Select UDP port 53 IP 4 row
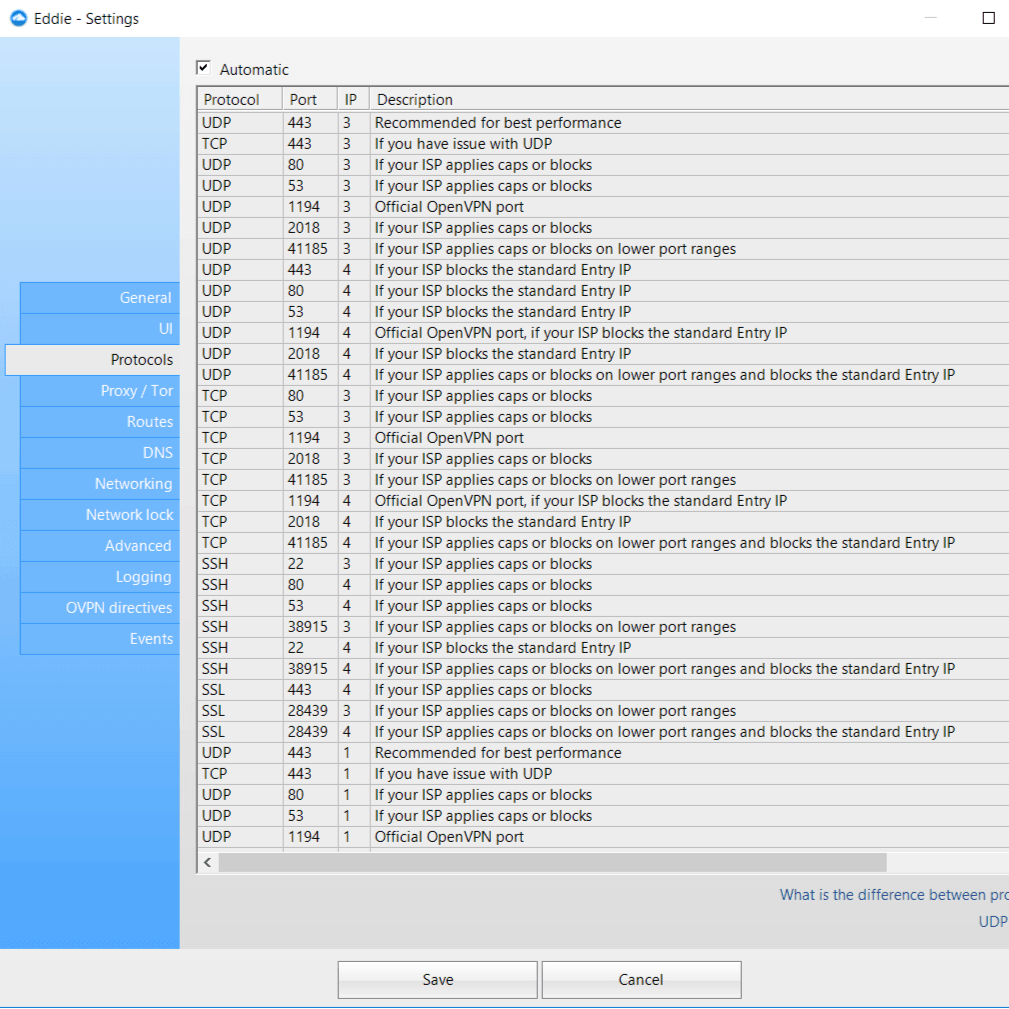 603,312
